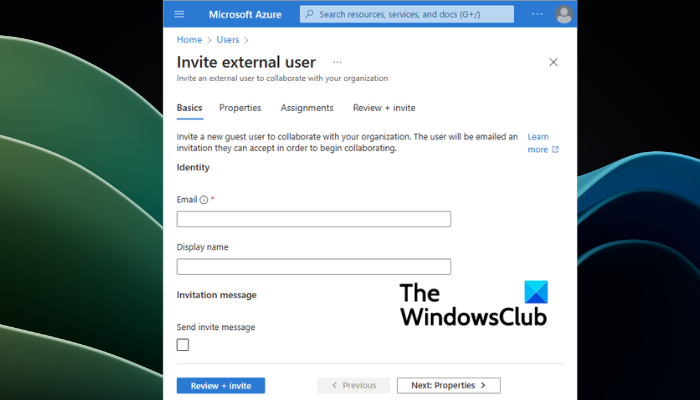Click the Invitation message heading
700x400 pixels.
[x=217, y=295]
